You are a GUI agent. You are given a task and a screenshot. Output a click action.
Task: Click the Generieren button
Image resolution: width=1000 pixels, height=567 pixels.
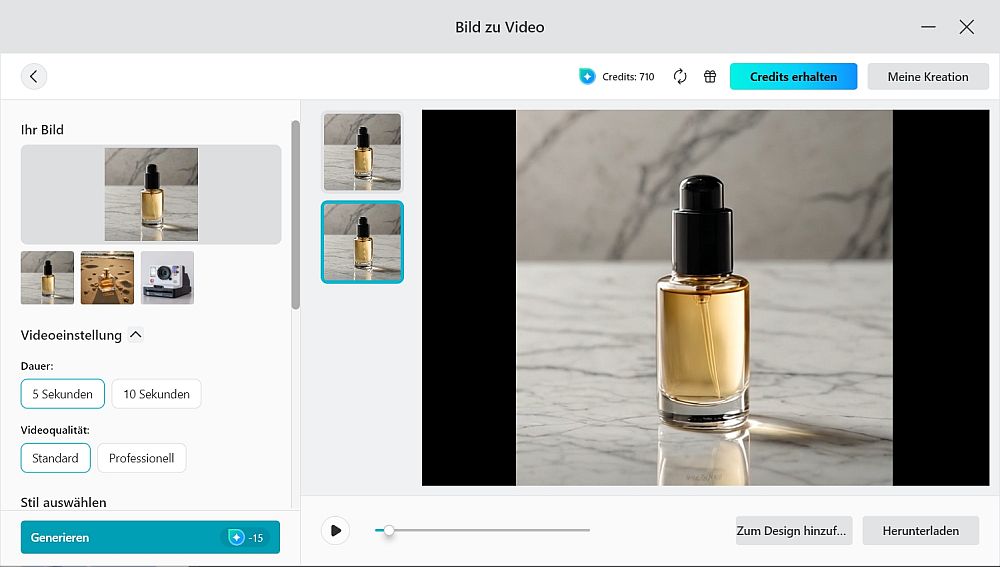[151, 537]
